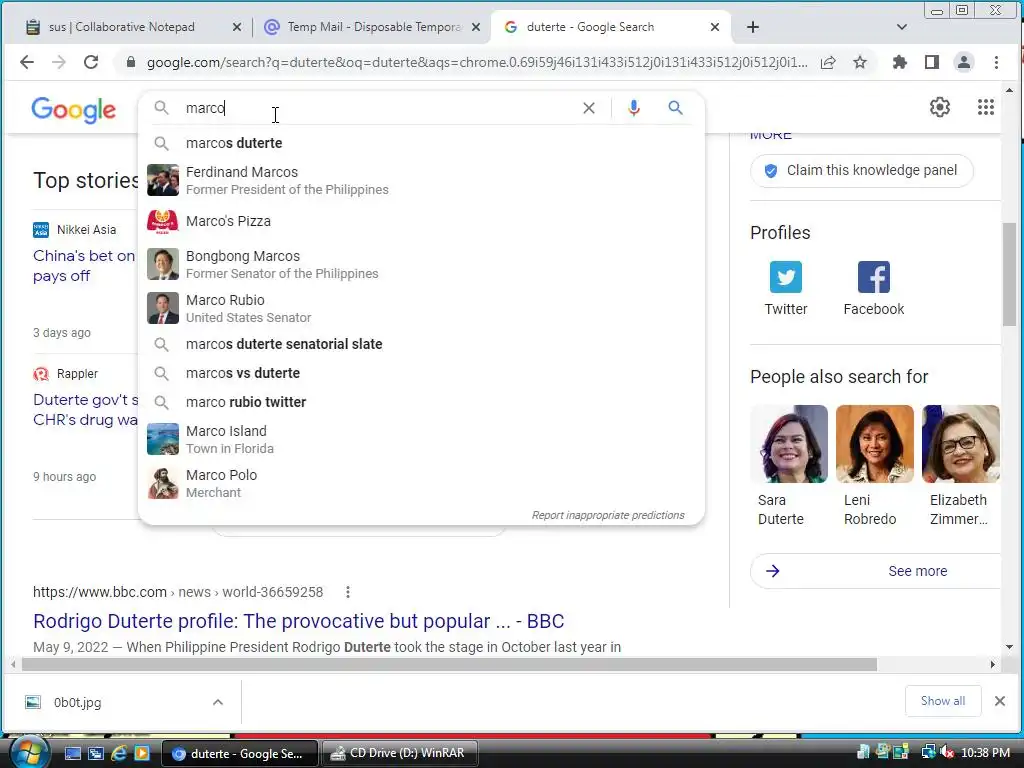Image resolution: width=1024 pixels, height=768 pixels.
Task: Close the Temp Mail tab
Action: 475,27
